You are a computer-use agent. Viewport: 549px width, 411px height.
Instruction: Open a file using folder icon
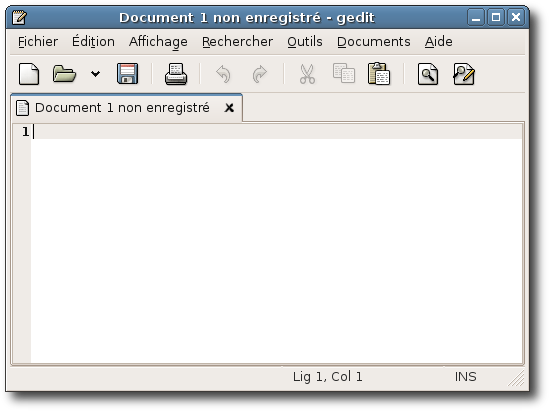(64, 74)
